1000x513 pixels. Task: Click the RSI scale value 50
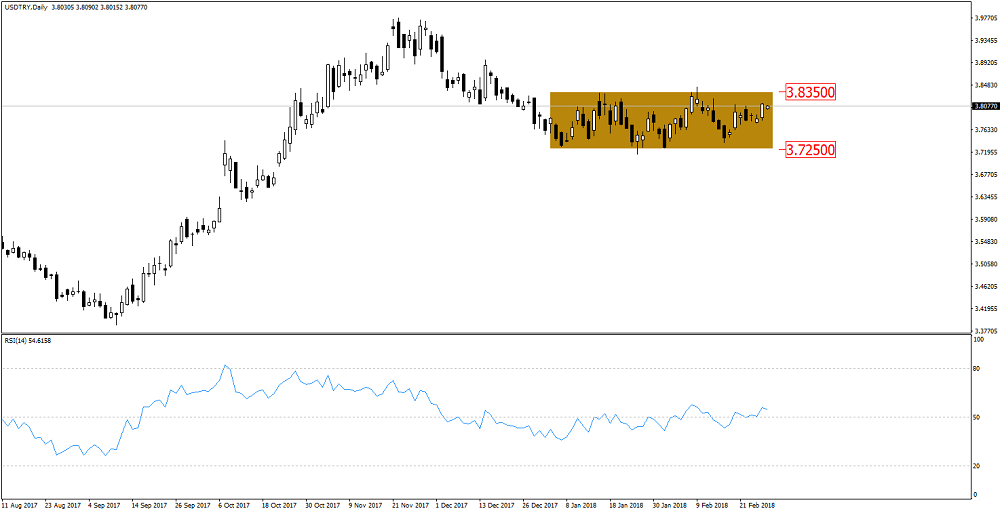(979, 417)
